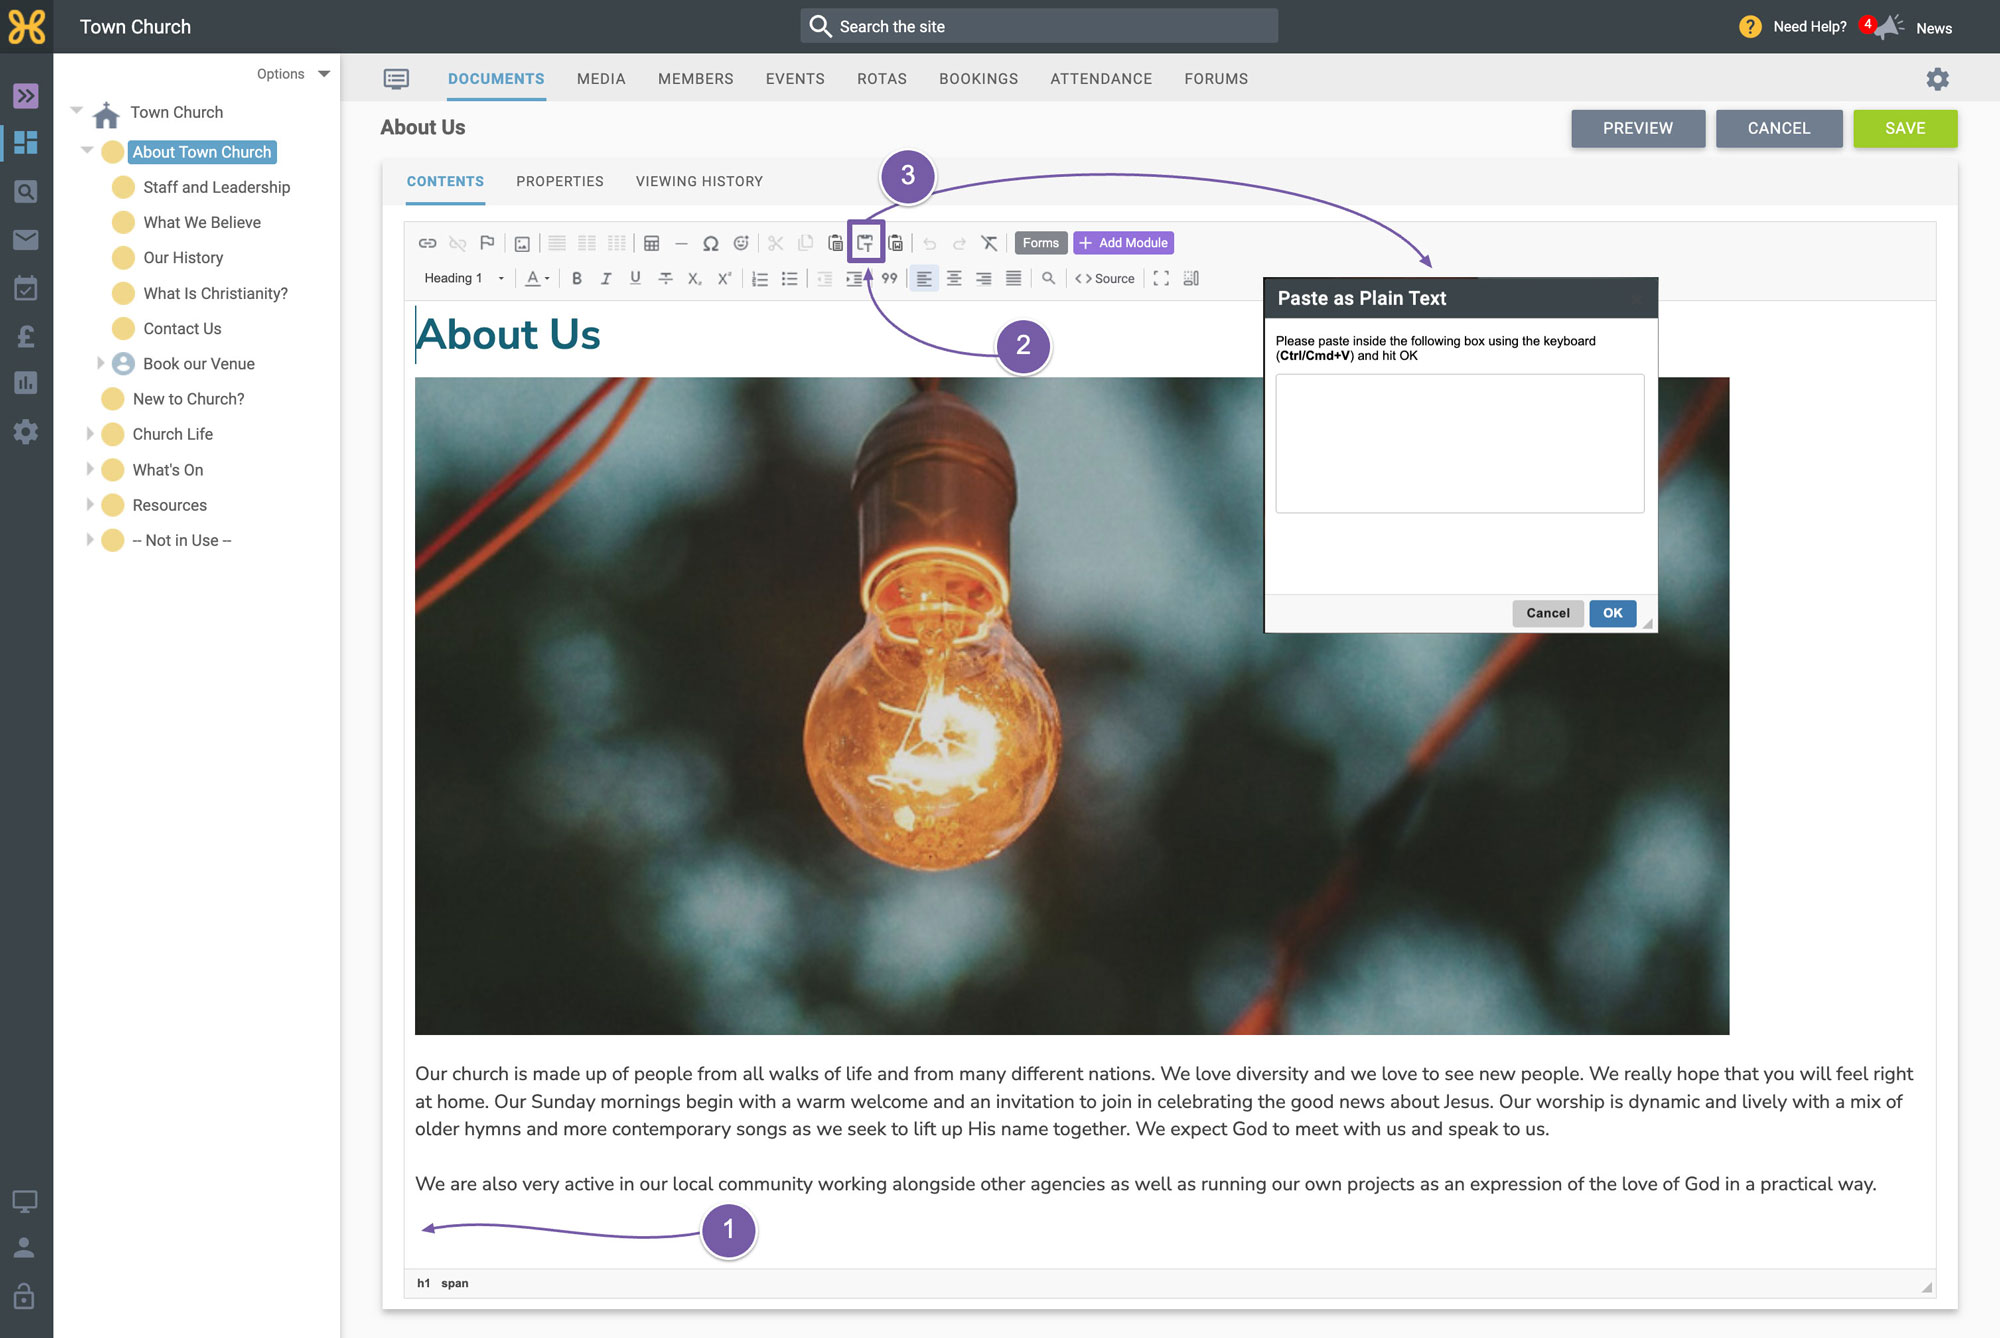2000x1338 pixels.
Task: Click Paste as Plain Text icon
Action: [x=865, y=243]
